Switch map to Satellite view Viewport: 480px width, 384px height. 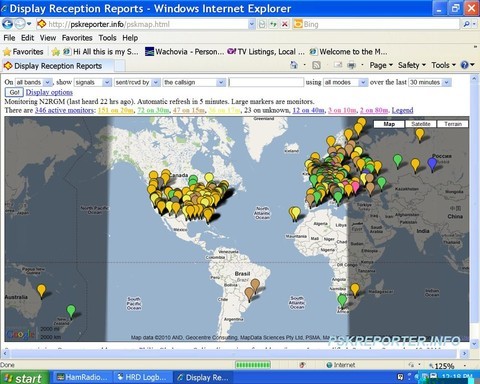click(421, 124)
